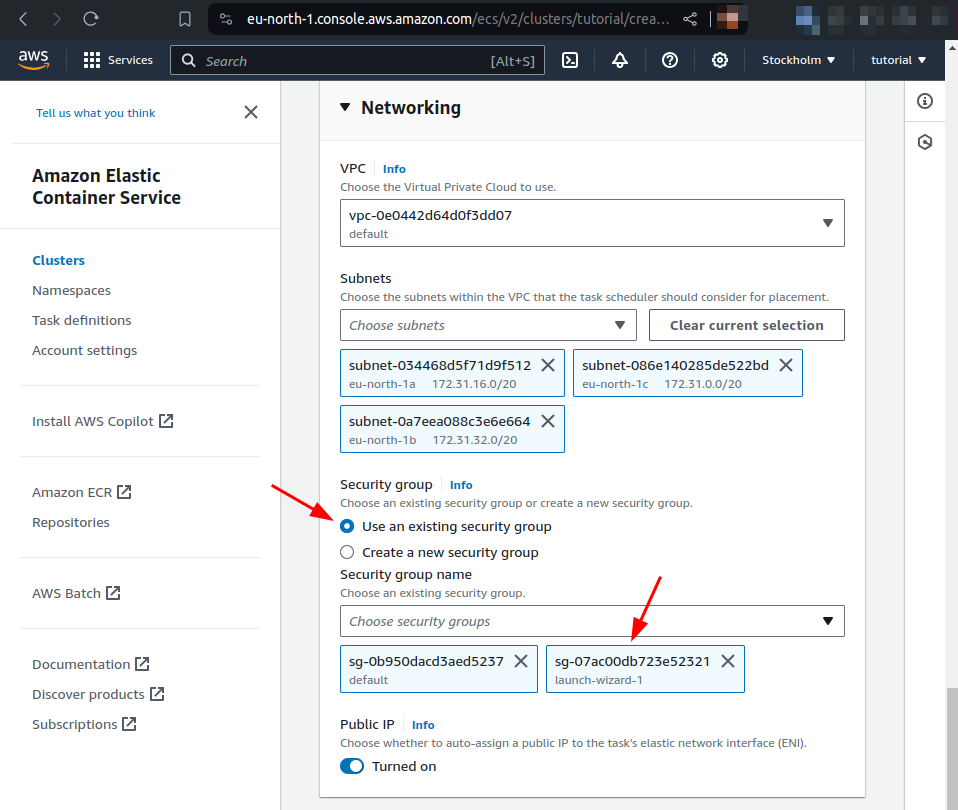Open the AWS Batch external link
This screenshot has width=958, height=810.
(76, 593)
